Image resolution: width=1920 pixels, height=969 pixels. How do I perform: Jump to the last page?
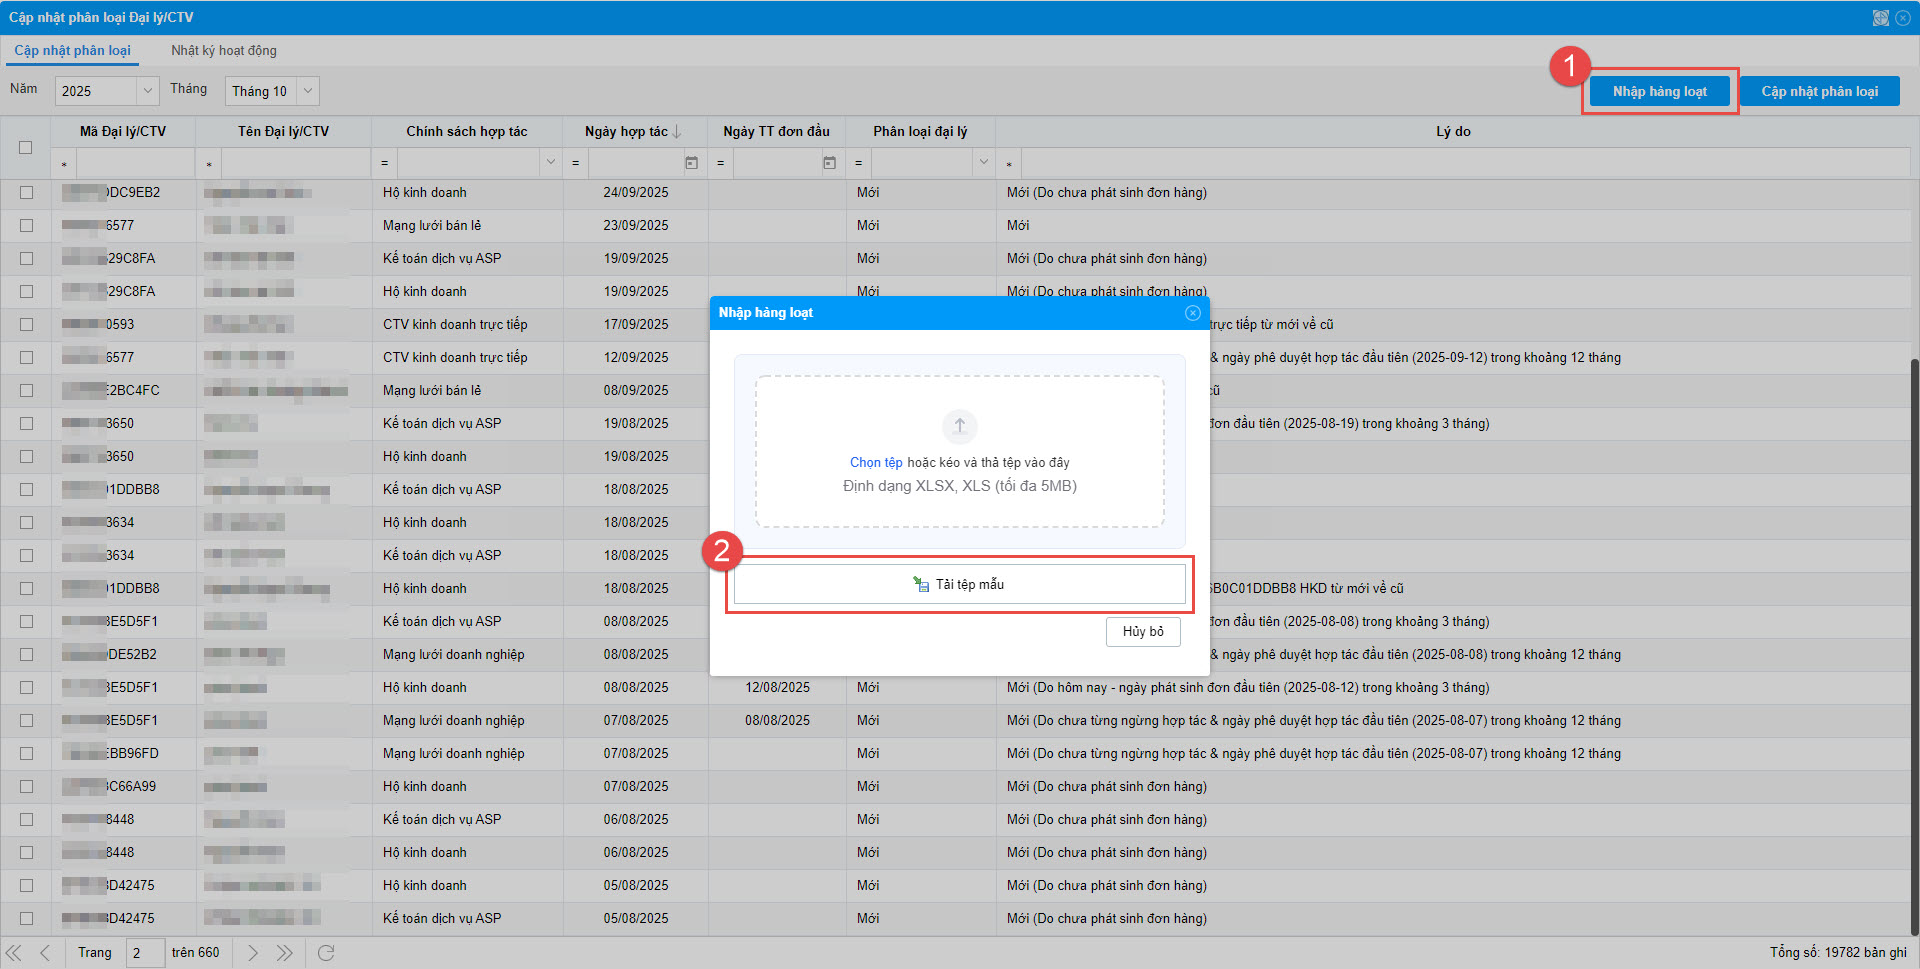(285, 953)
